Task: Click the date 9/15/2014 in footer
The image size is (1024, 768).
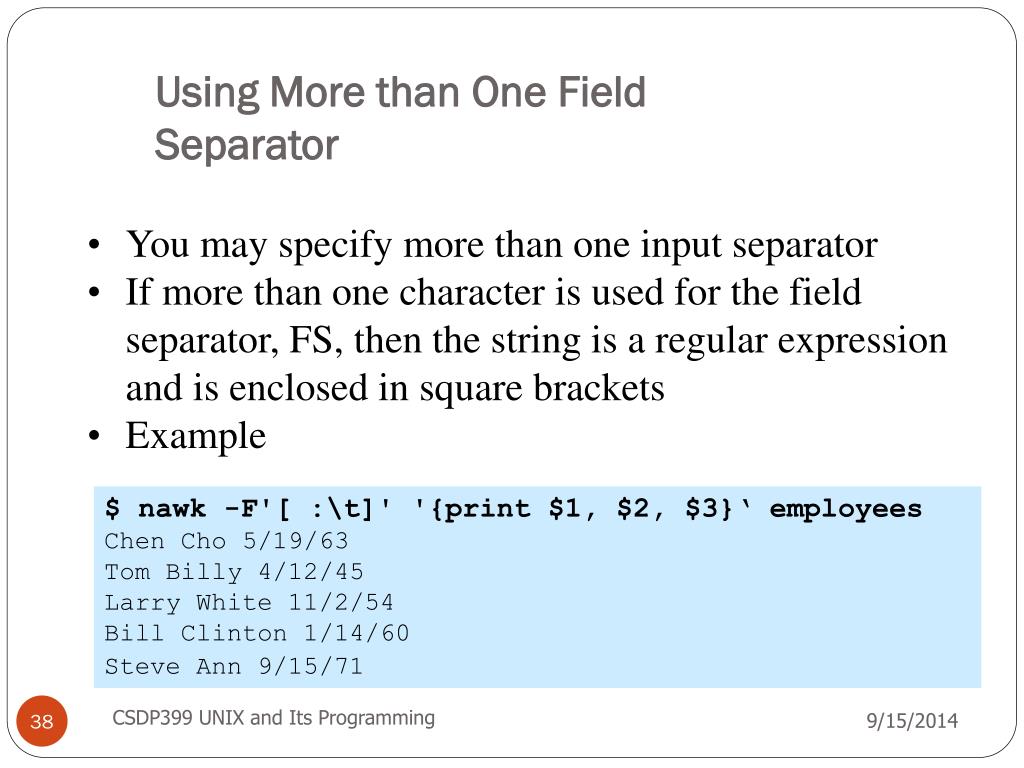Action: click(x=912, y=720)
